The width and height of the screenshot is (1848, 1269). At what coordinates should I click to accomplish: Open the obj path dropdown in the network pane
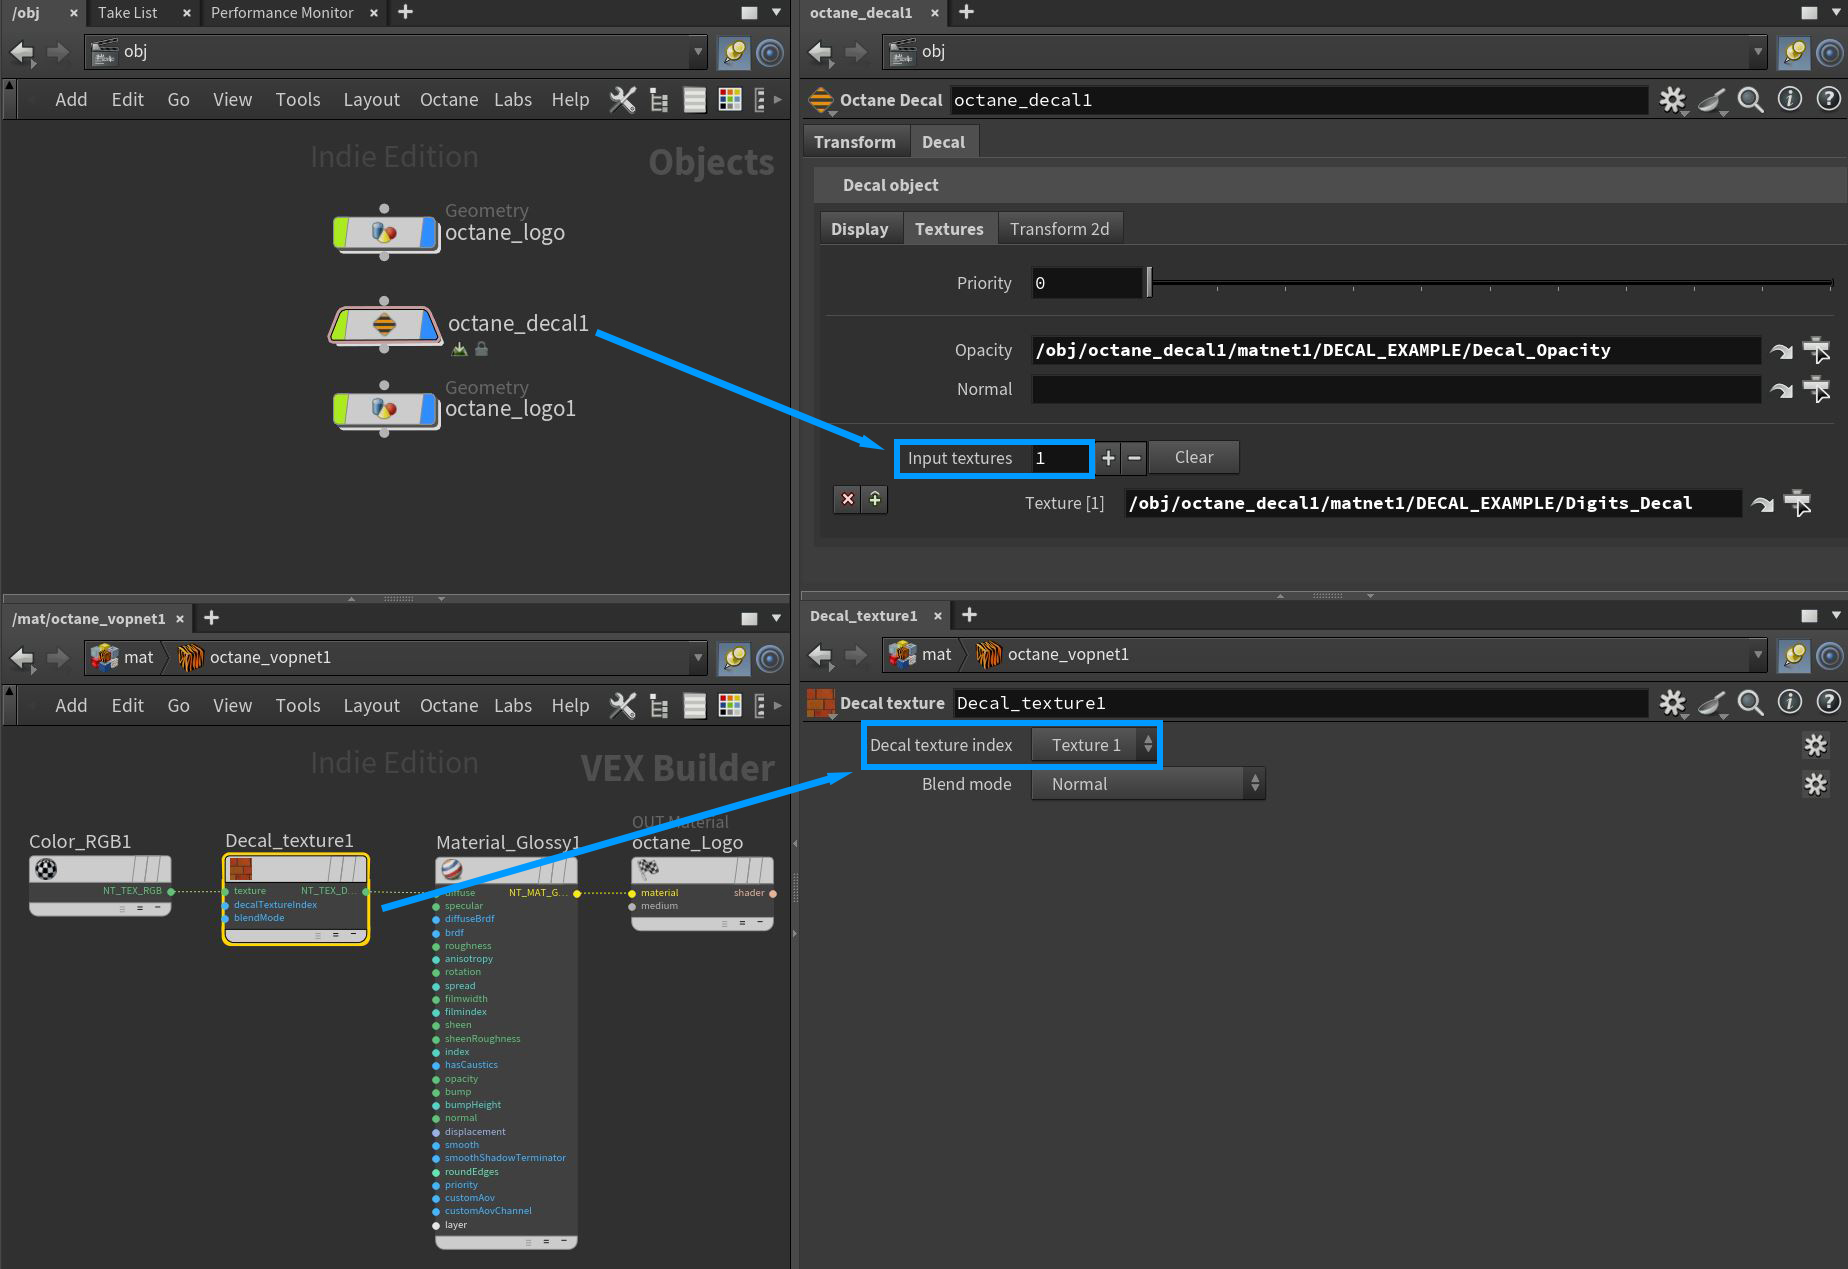[x=697, y=52]
